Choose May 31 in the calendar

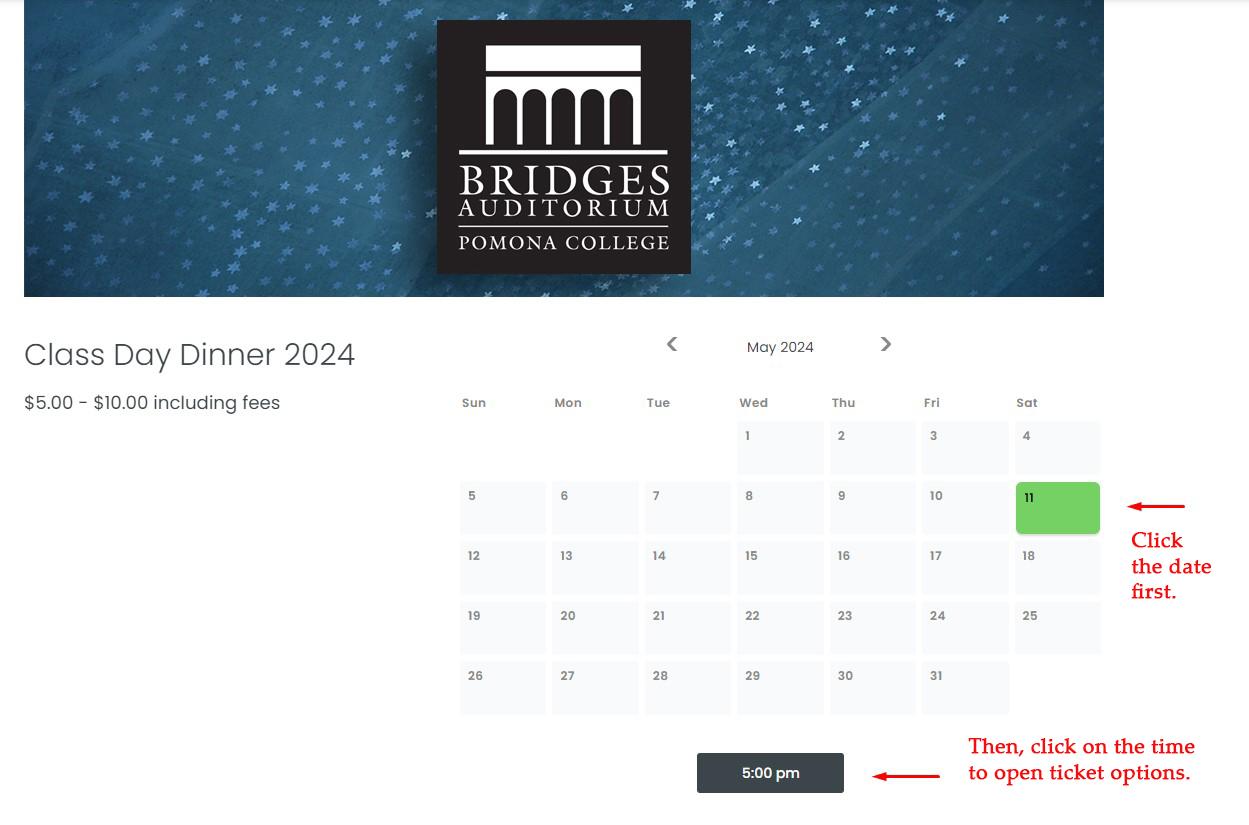(x=965, y=688)
